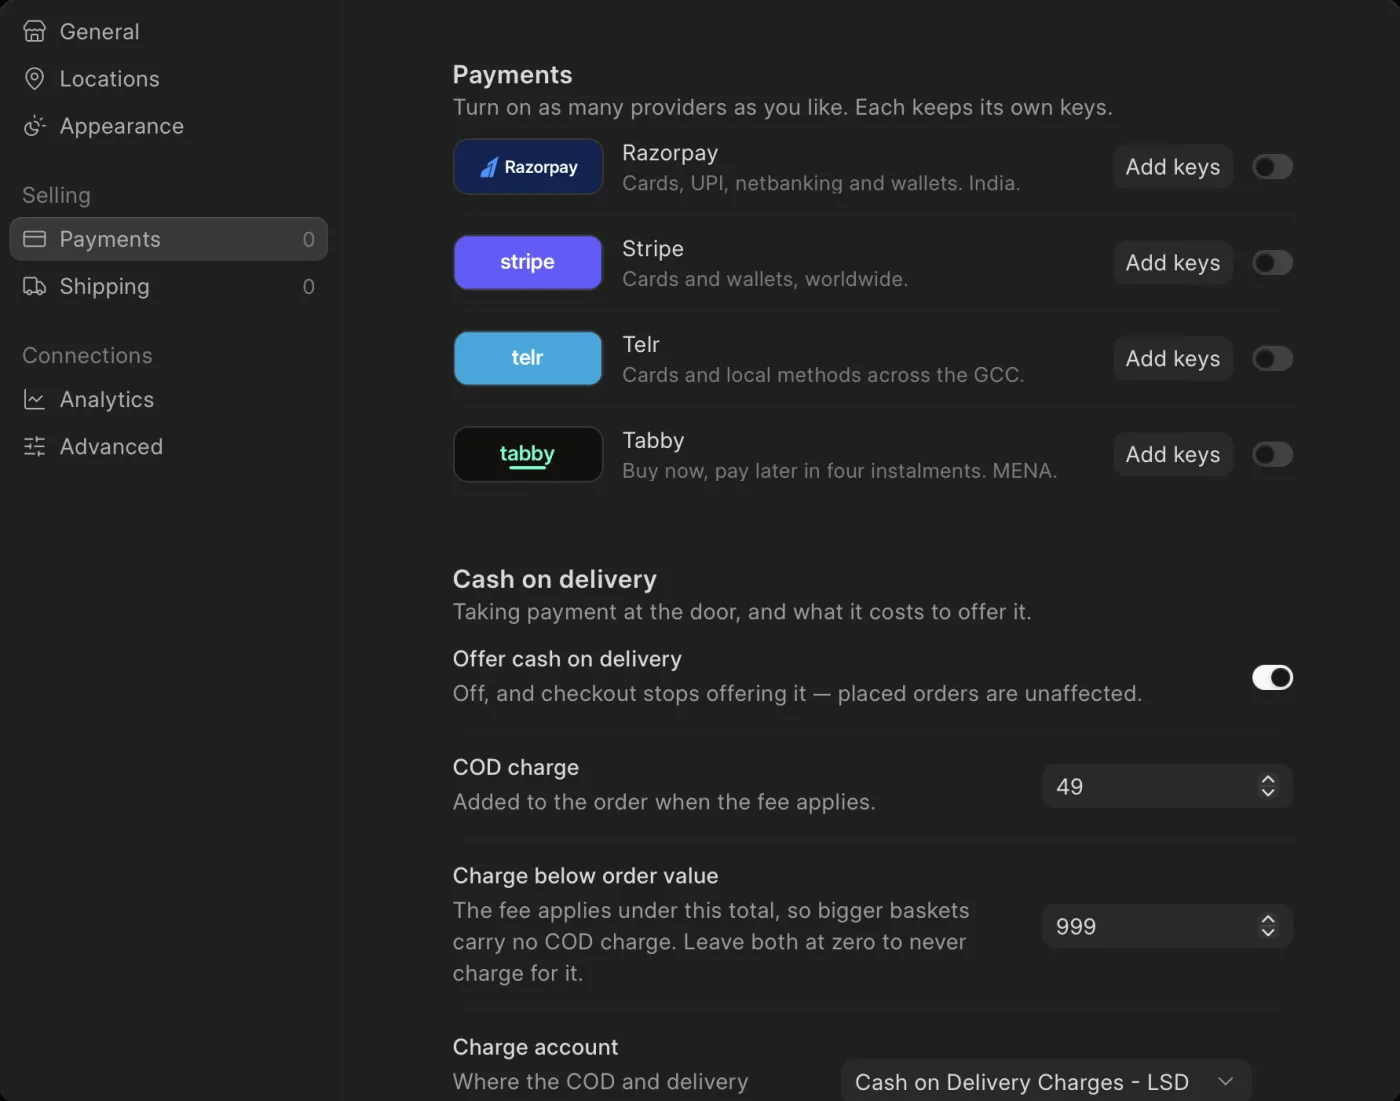Click the Selling group header
The width and height of the screenshot is (1400, 1101).
(x=56, y=196)
